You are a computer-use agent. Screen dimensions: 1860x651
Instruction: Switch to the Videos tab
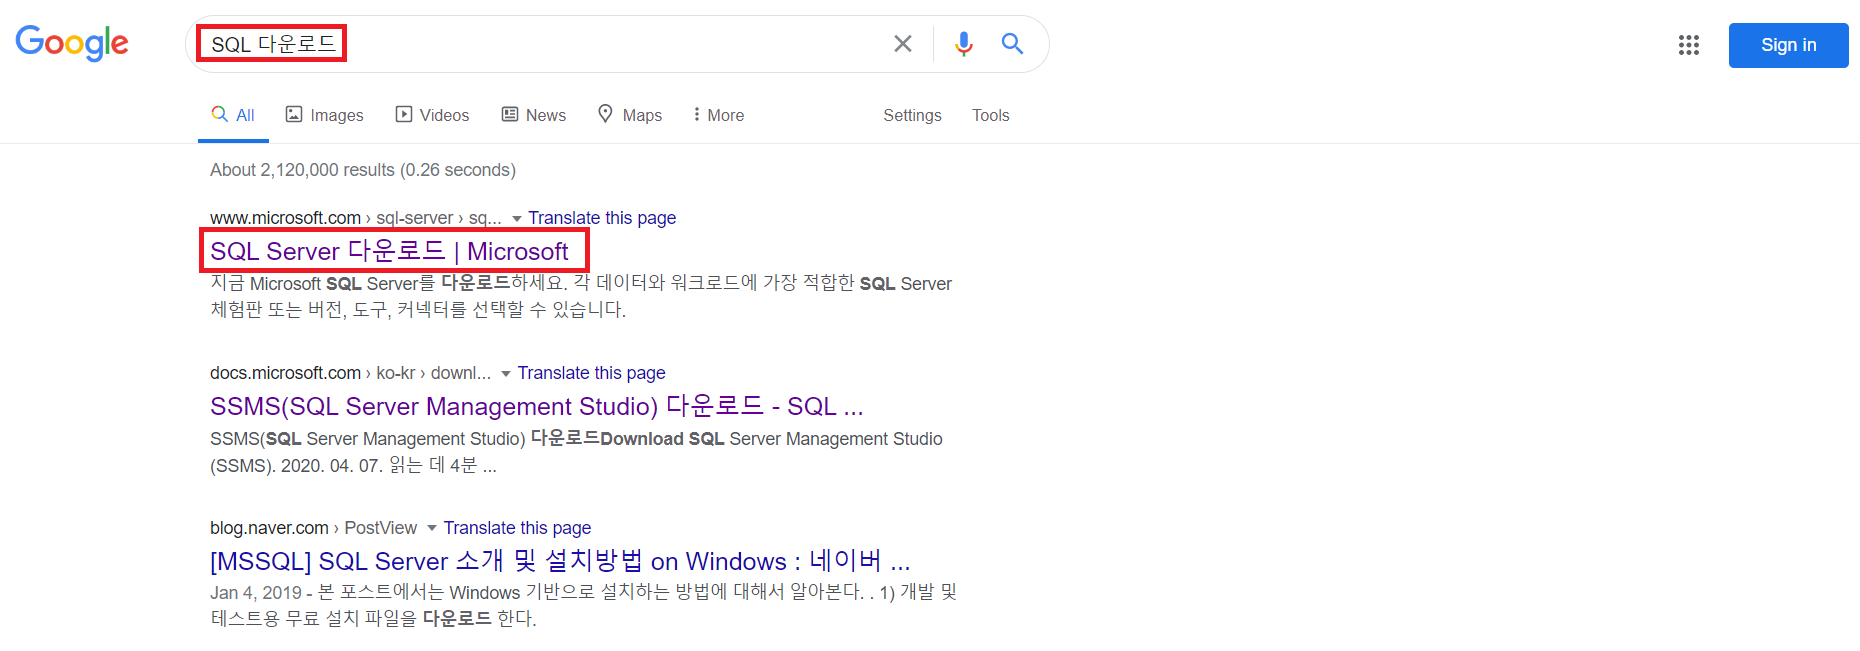click(432, 115)
